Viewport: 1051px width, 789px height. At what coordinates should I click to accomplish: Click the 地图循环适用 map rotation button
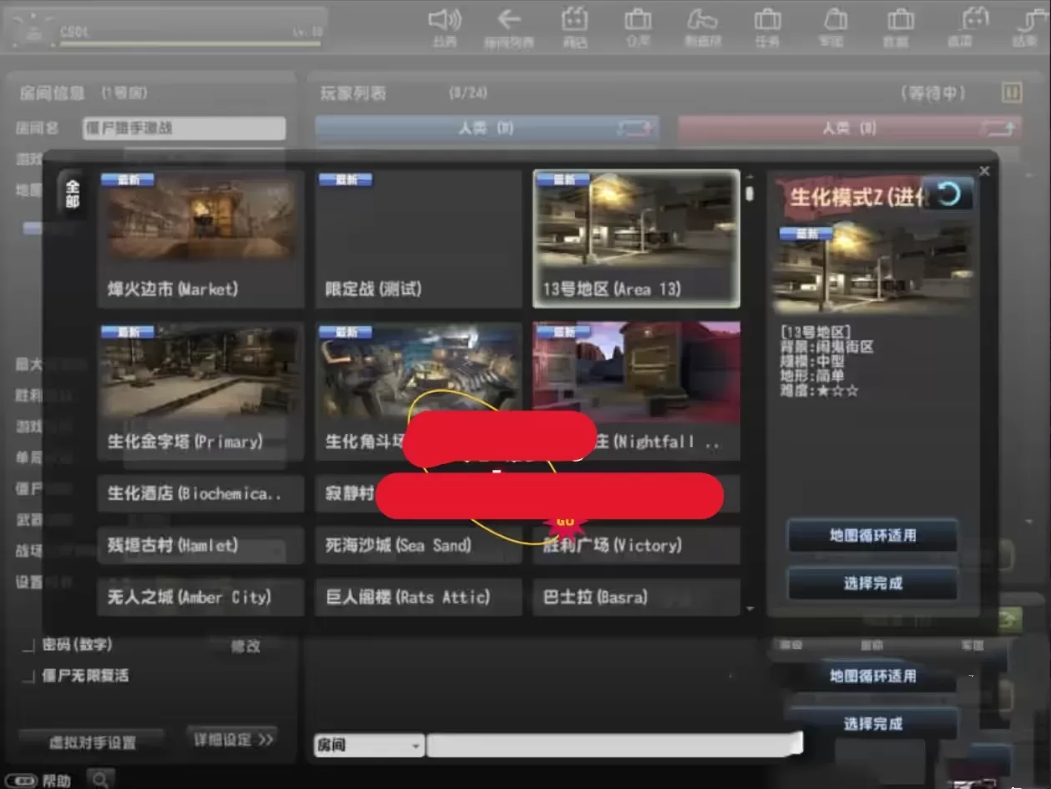pos(871,535)
